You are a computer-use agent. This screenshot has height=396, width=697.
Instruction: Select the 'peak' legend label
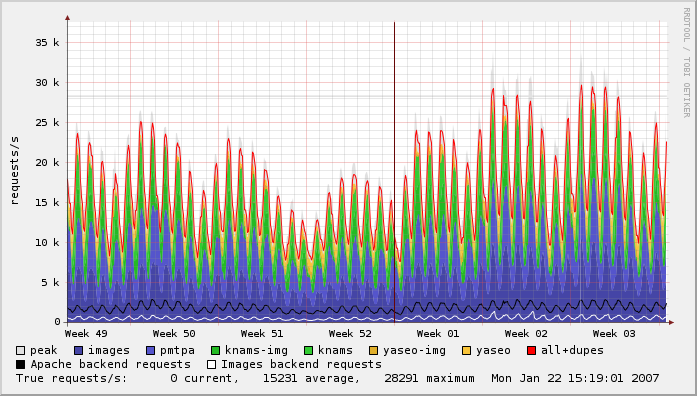coord(44,351)
